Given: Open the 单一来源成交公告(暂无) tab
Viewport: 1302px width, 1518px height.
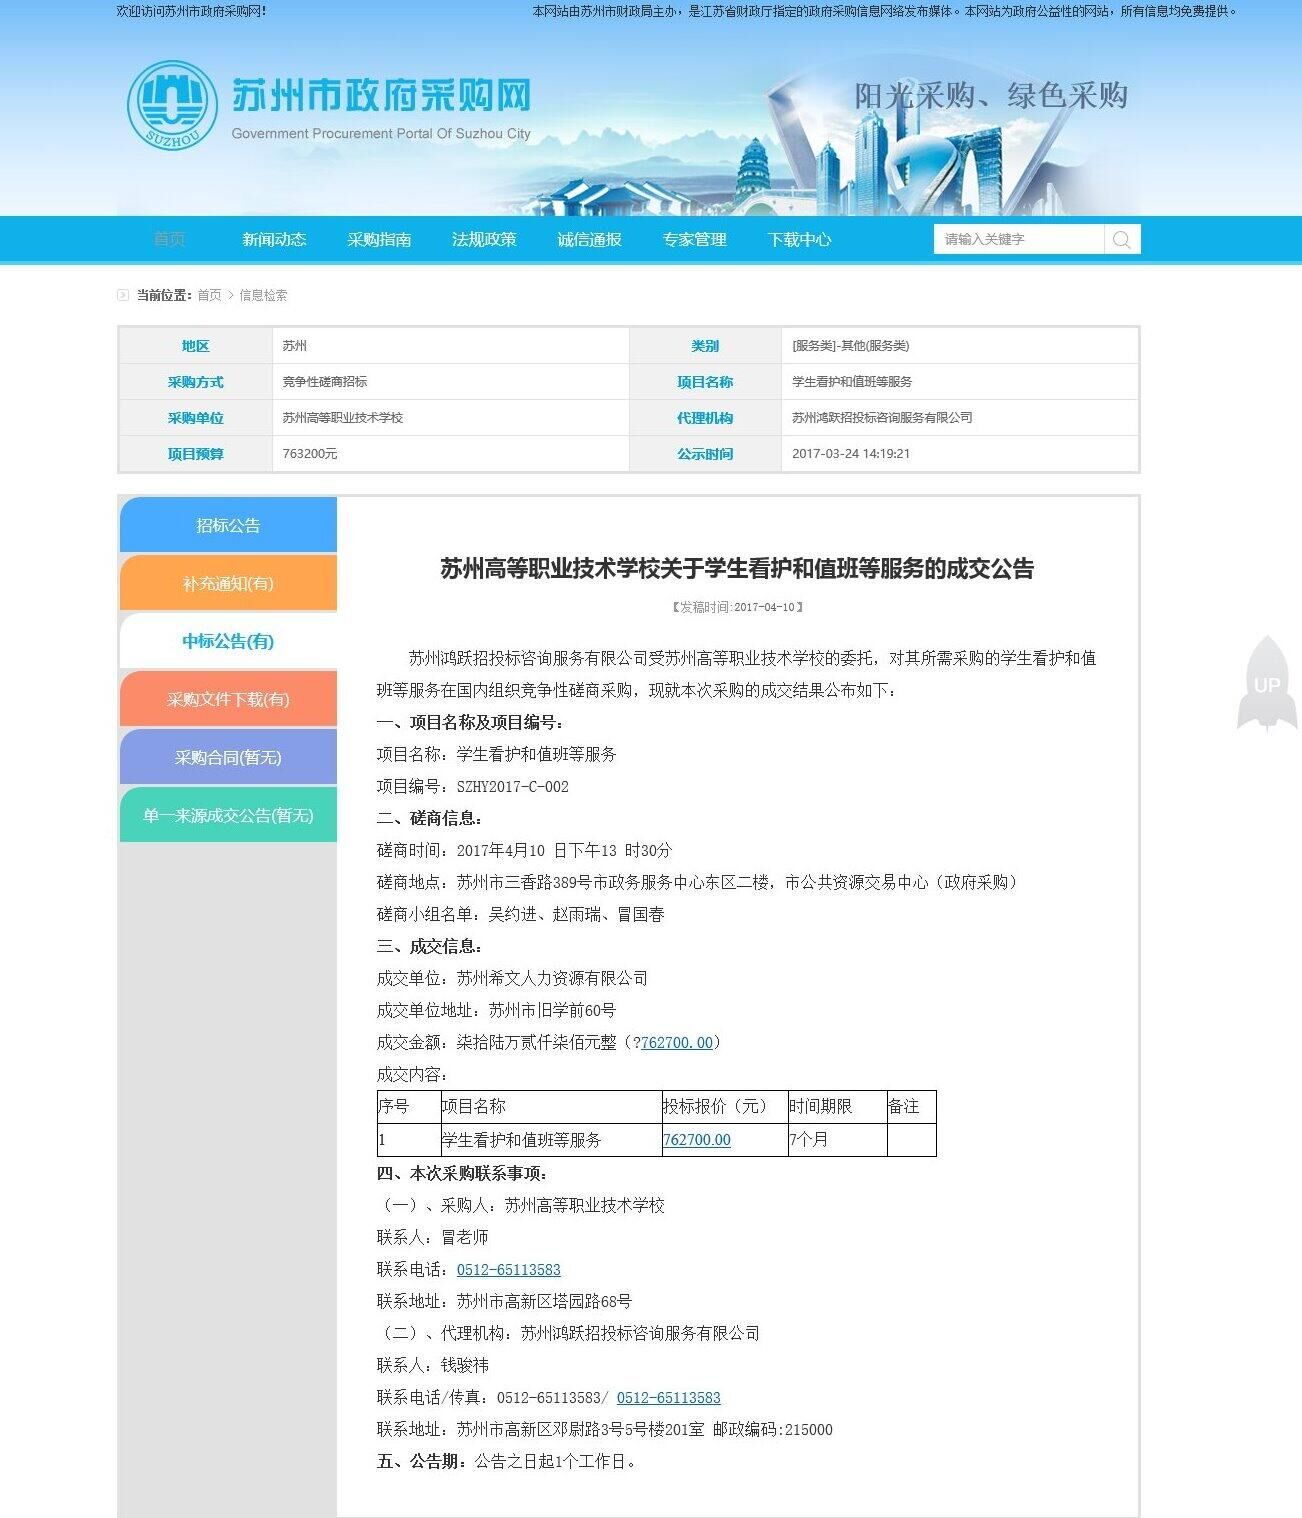Looking at the screenshot, I should 228,815.
